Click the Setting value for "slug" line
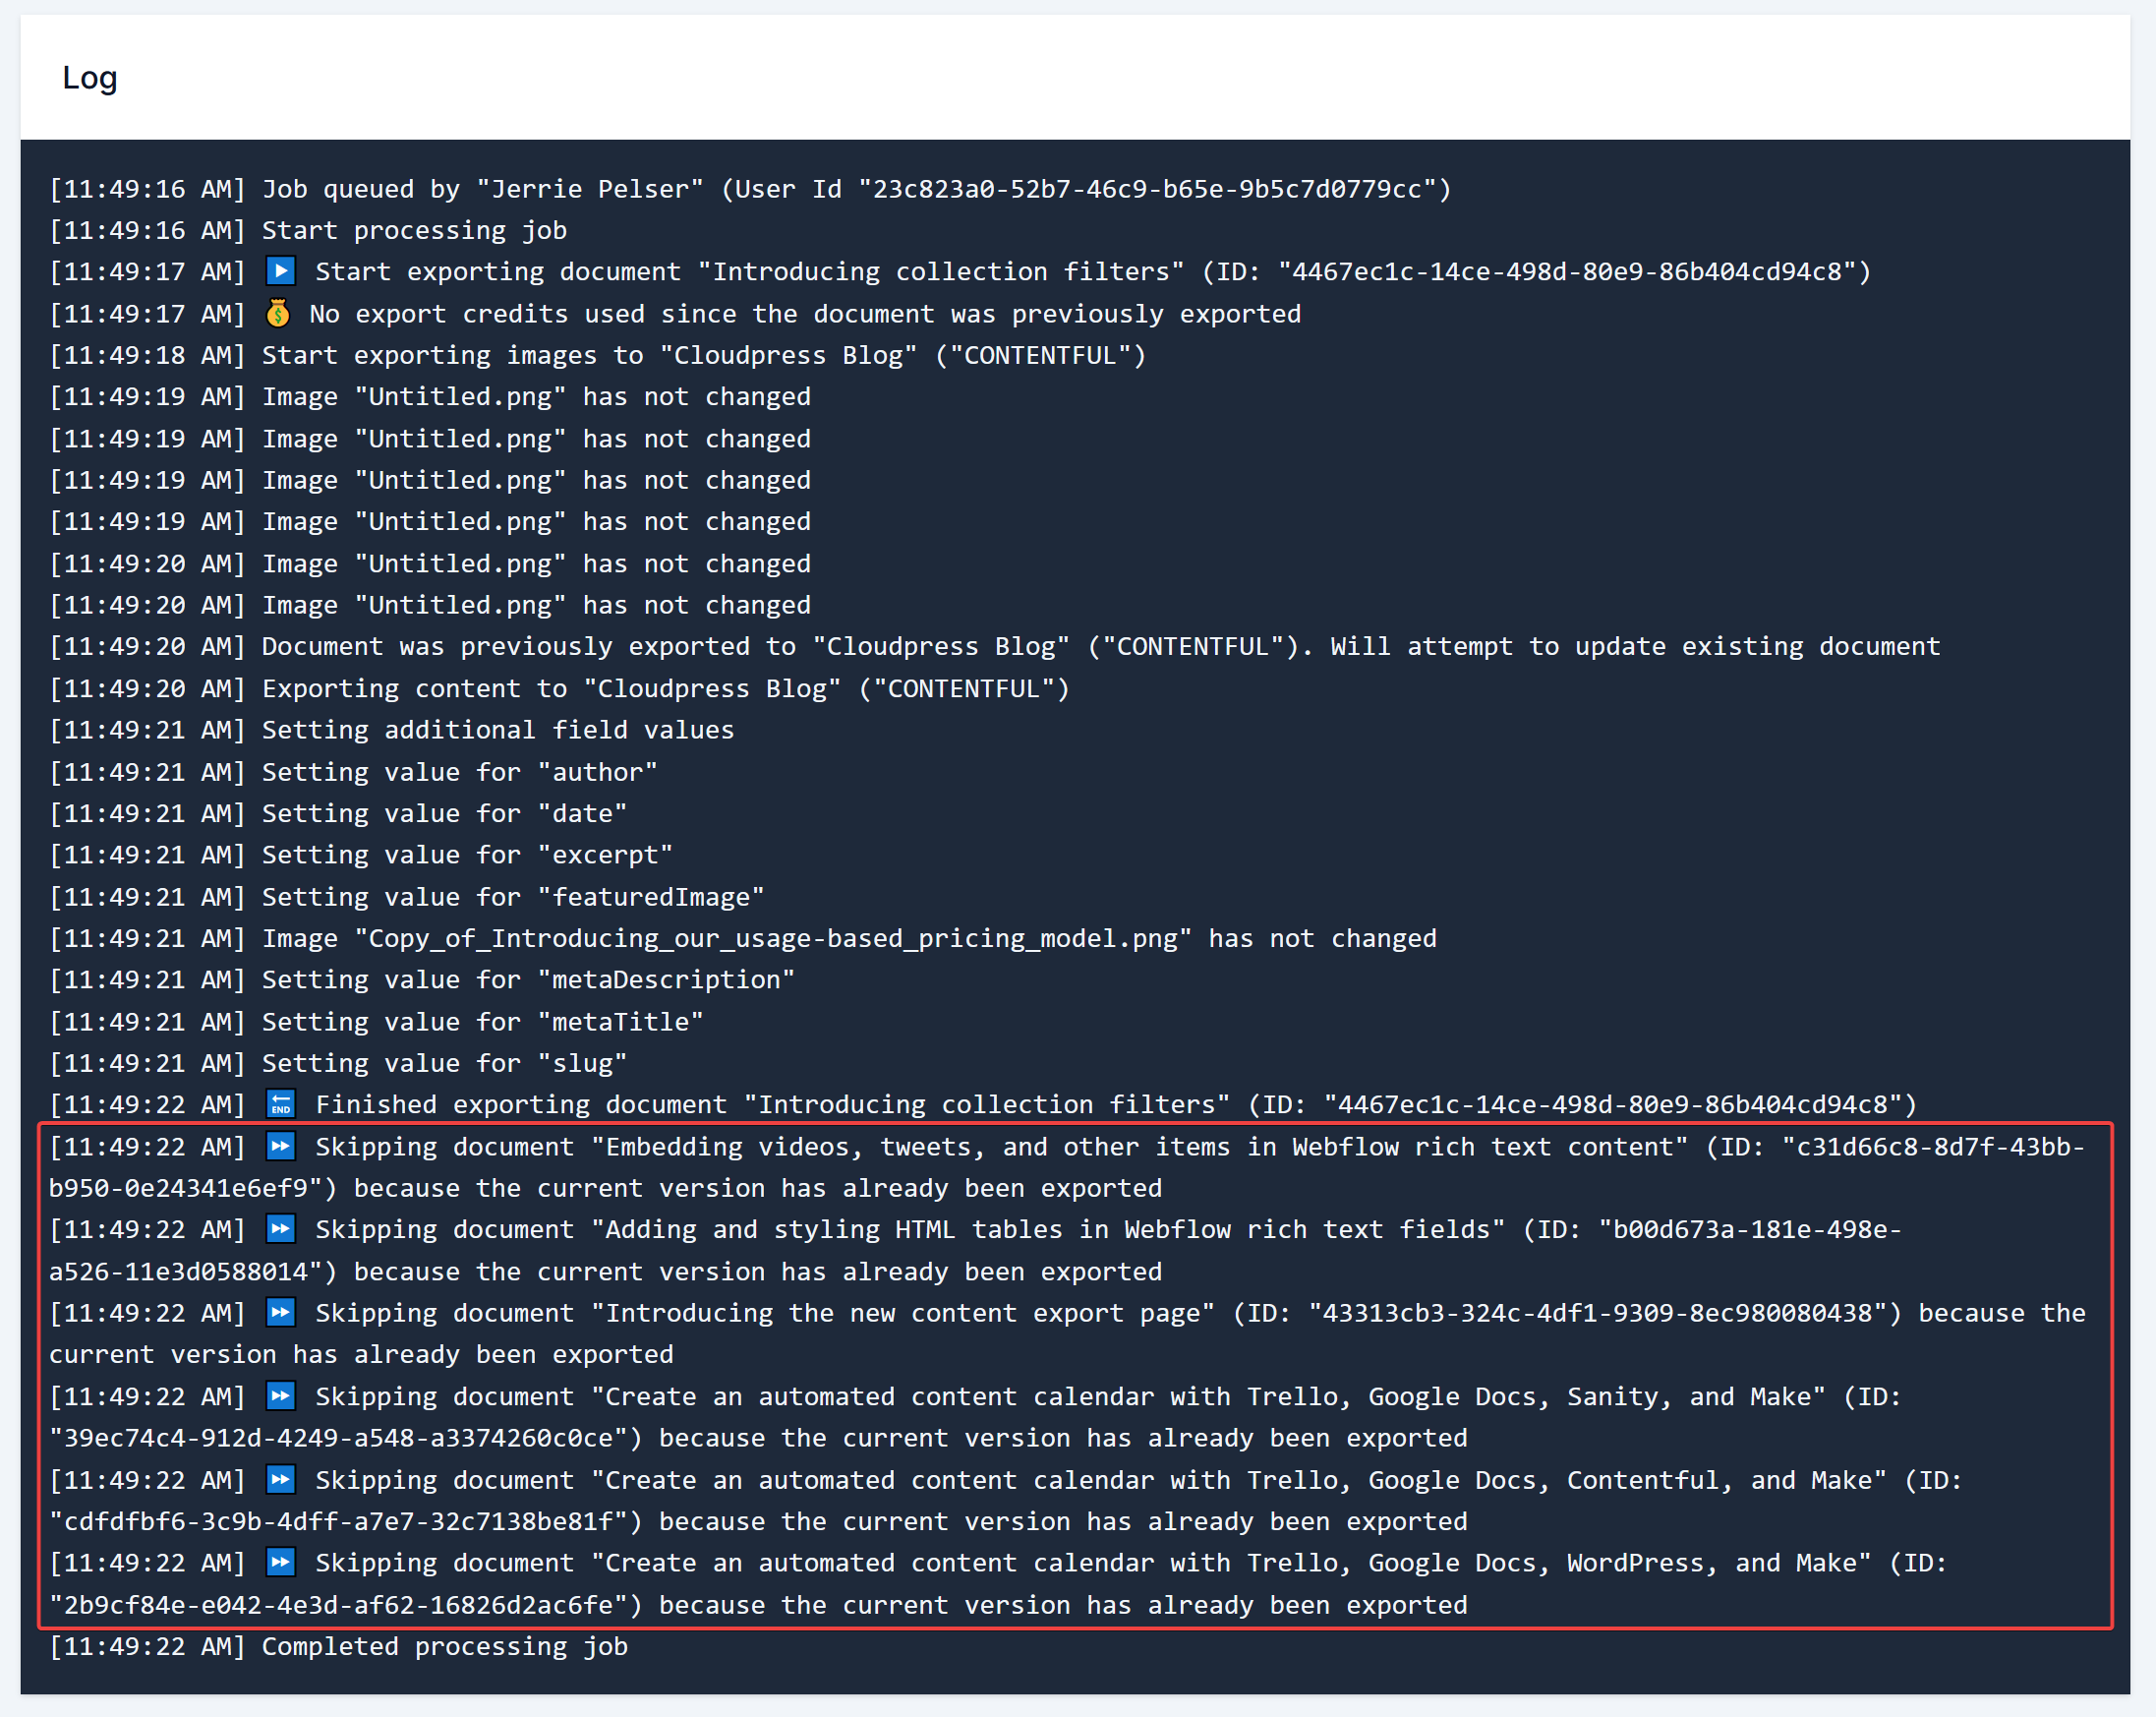The height and width of the screenshot is (1717, 2156). coord(444,1063)
